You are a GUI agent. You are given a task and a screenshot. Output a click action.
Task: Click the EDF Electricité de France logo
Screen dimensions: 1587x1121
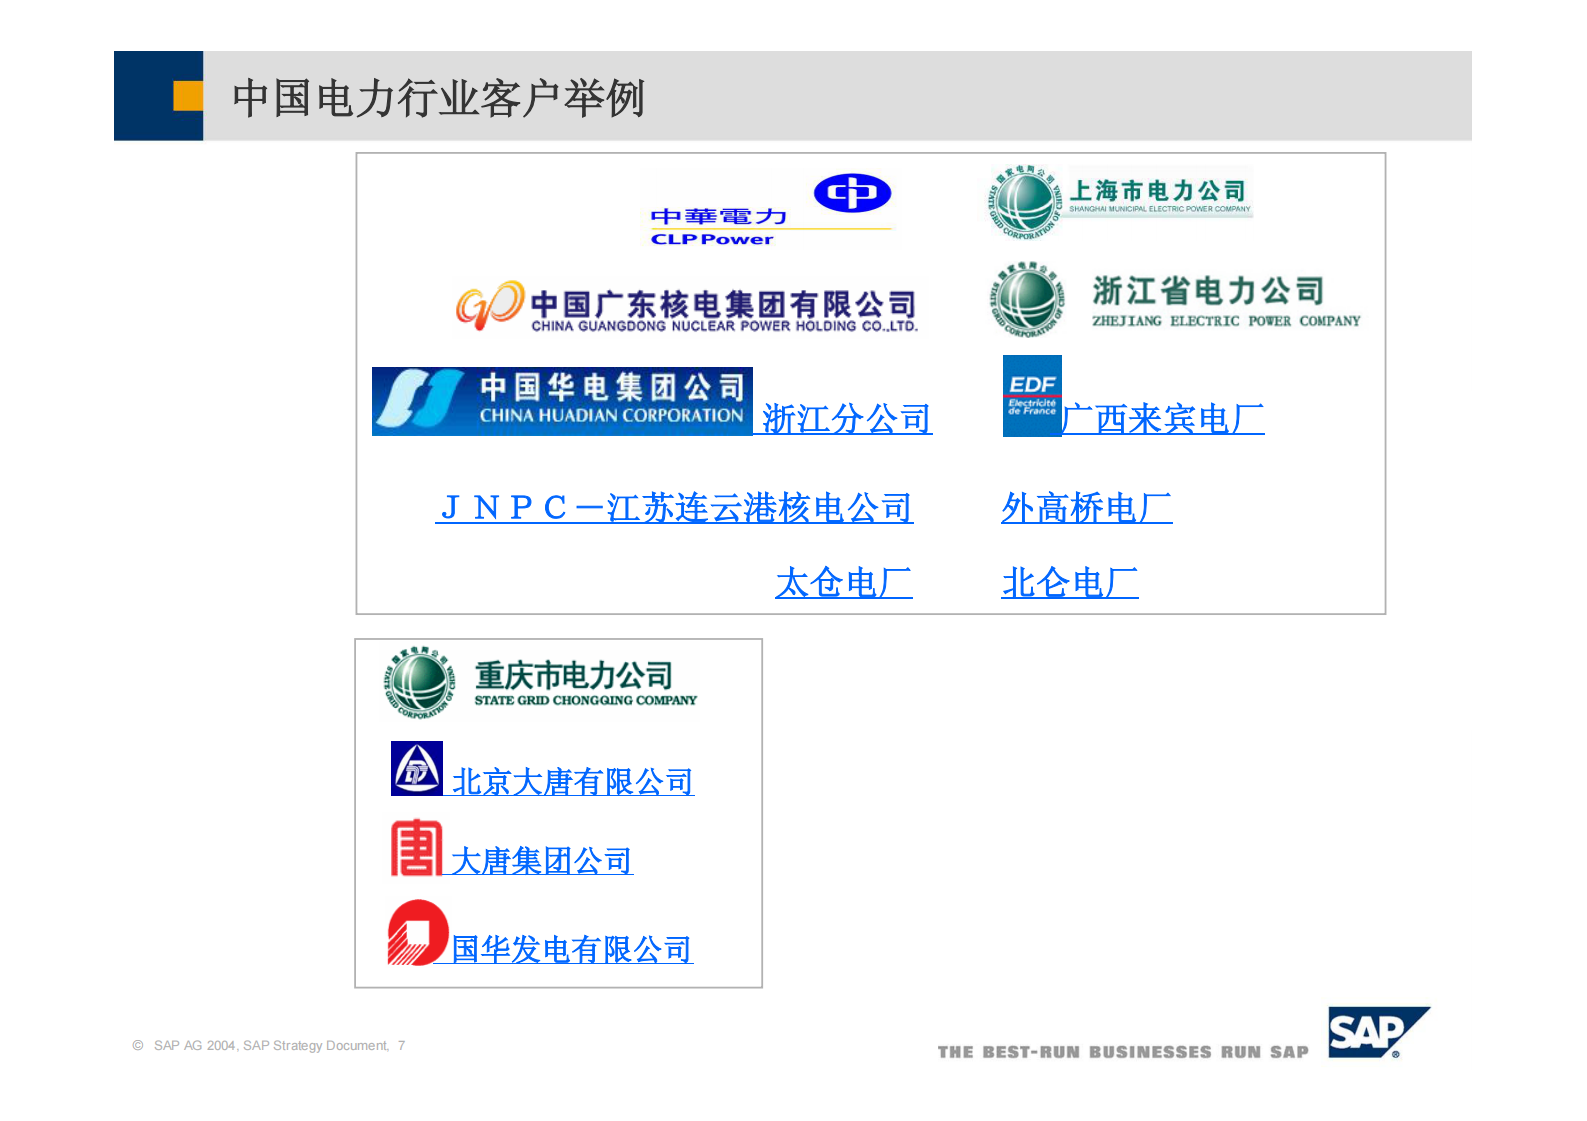point(1032,396)
